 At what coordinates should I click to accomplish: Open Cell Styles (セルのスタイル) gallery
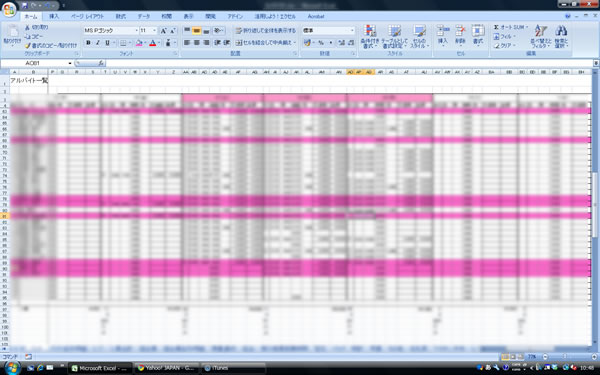click(419, 36)
